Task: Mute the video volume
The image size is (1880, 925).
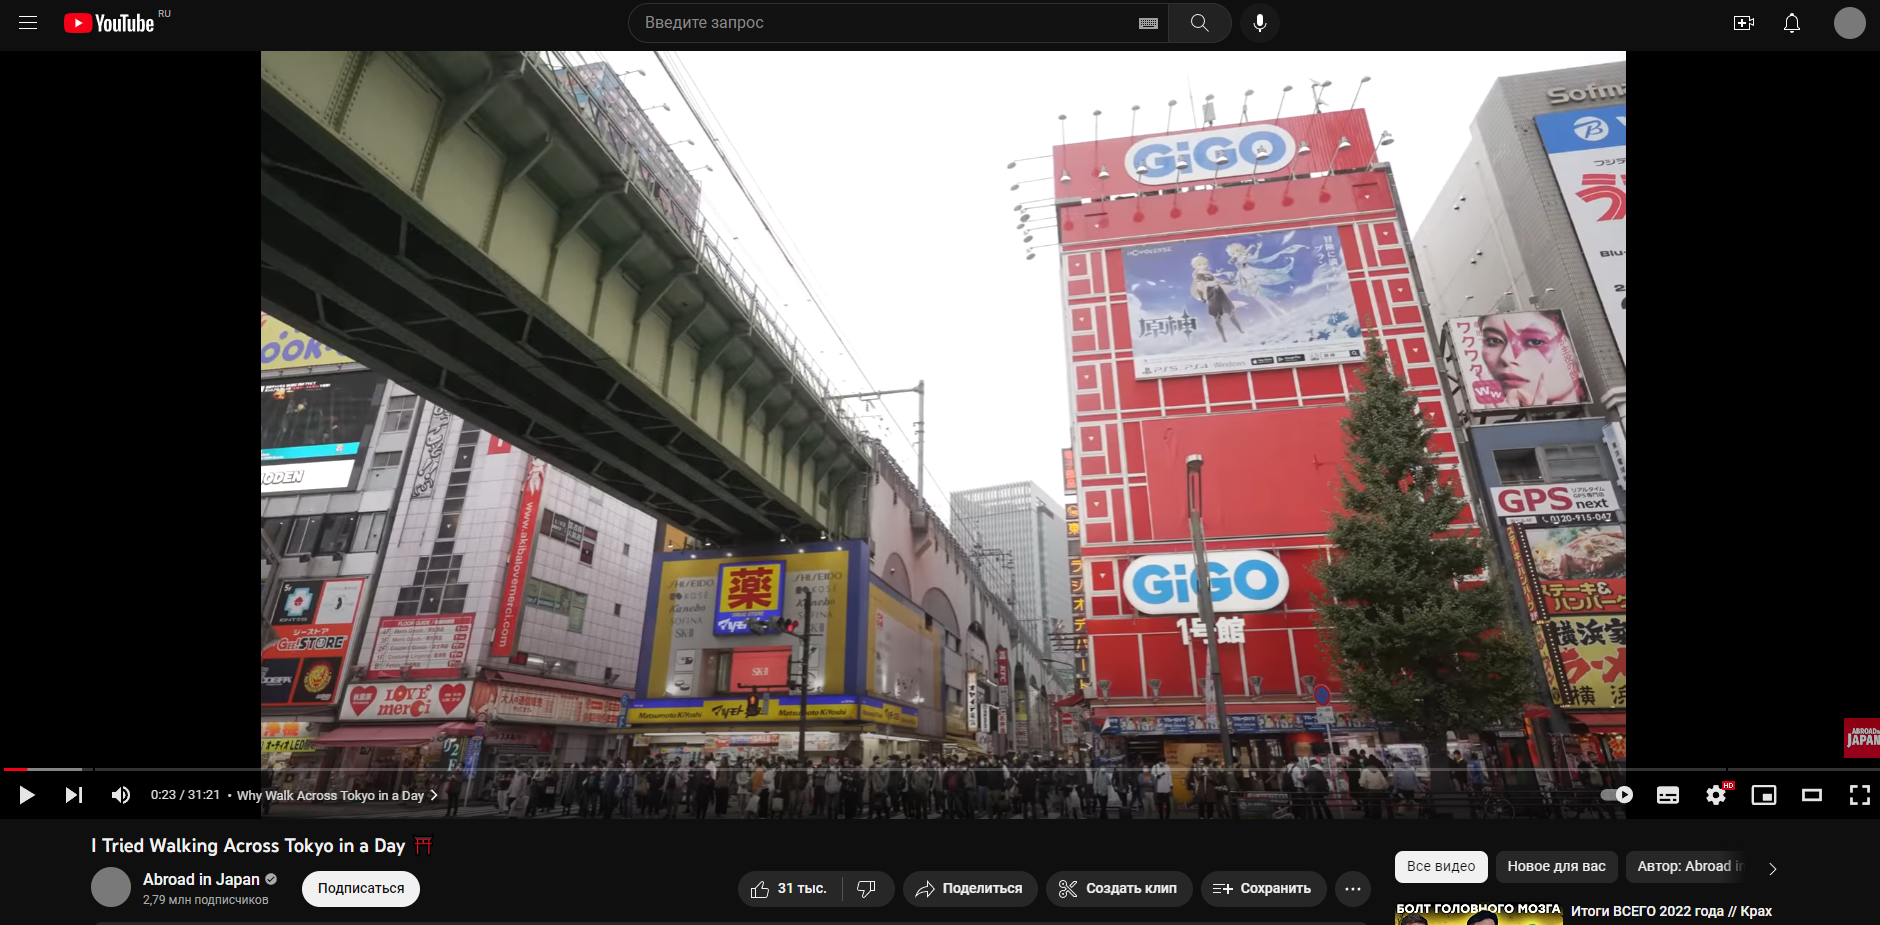Action: pyautogui.click(x=121, y=795)
